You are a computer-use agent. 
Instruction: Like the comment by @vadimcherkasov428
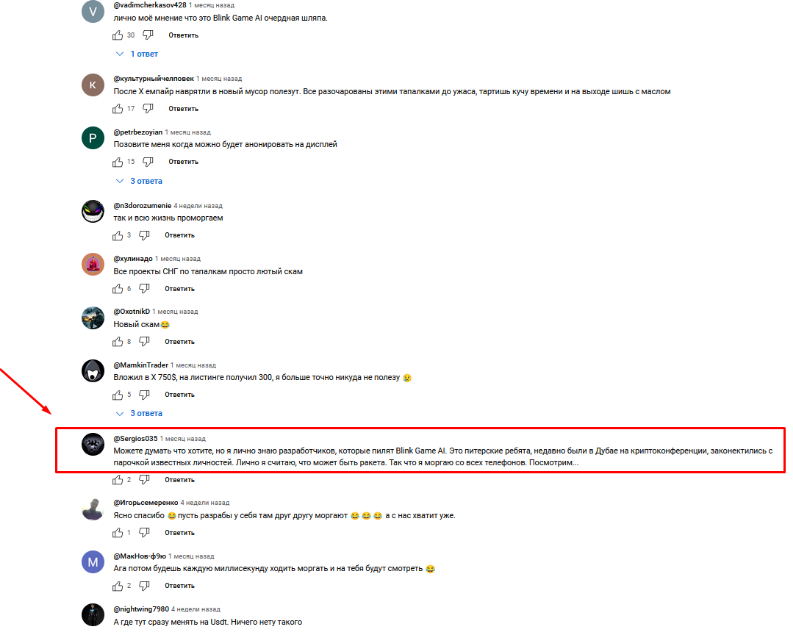click(118, 35)
